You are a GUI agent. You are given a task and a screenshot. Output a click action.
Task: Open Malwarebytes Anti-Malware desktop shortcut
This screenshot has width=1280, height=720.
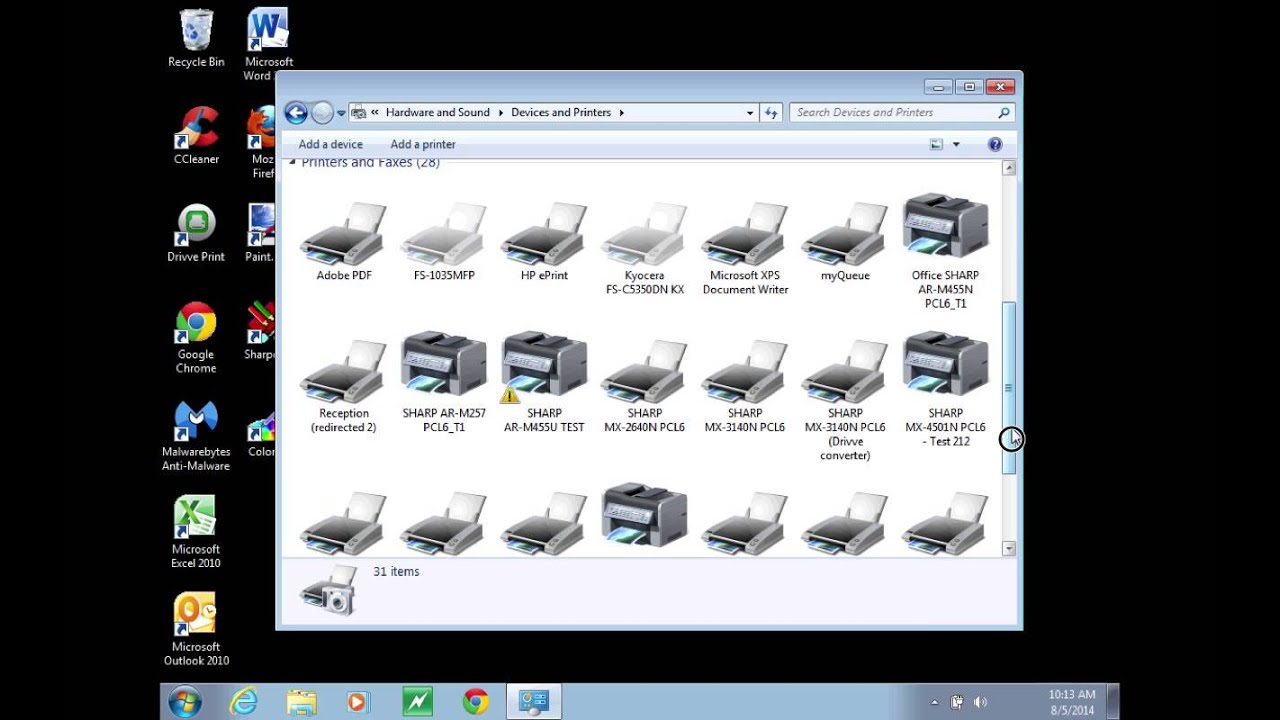(x=196, y=436)
